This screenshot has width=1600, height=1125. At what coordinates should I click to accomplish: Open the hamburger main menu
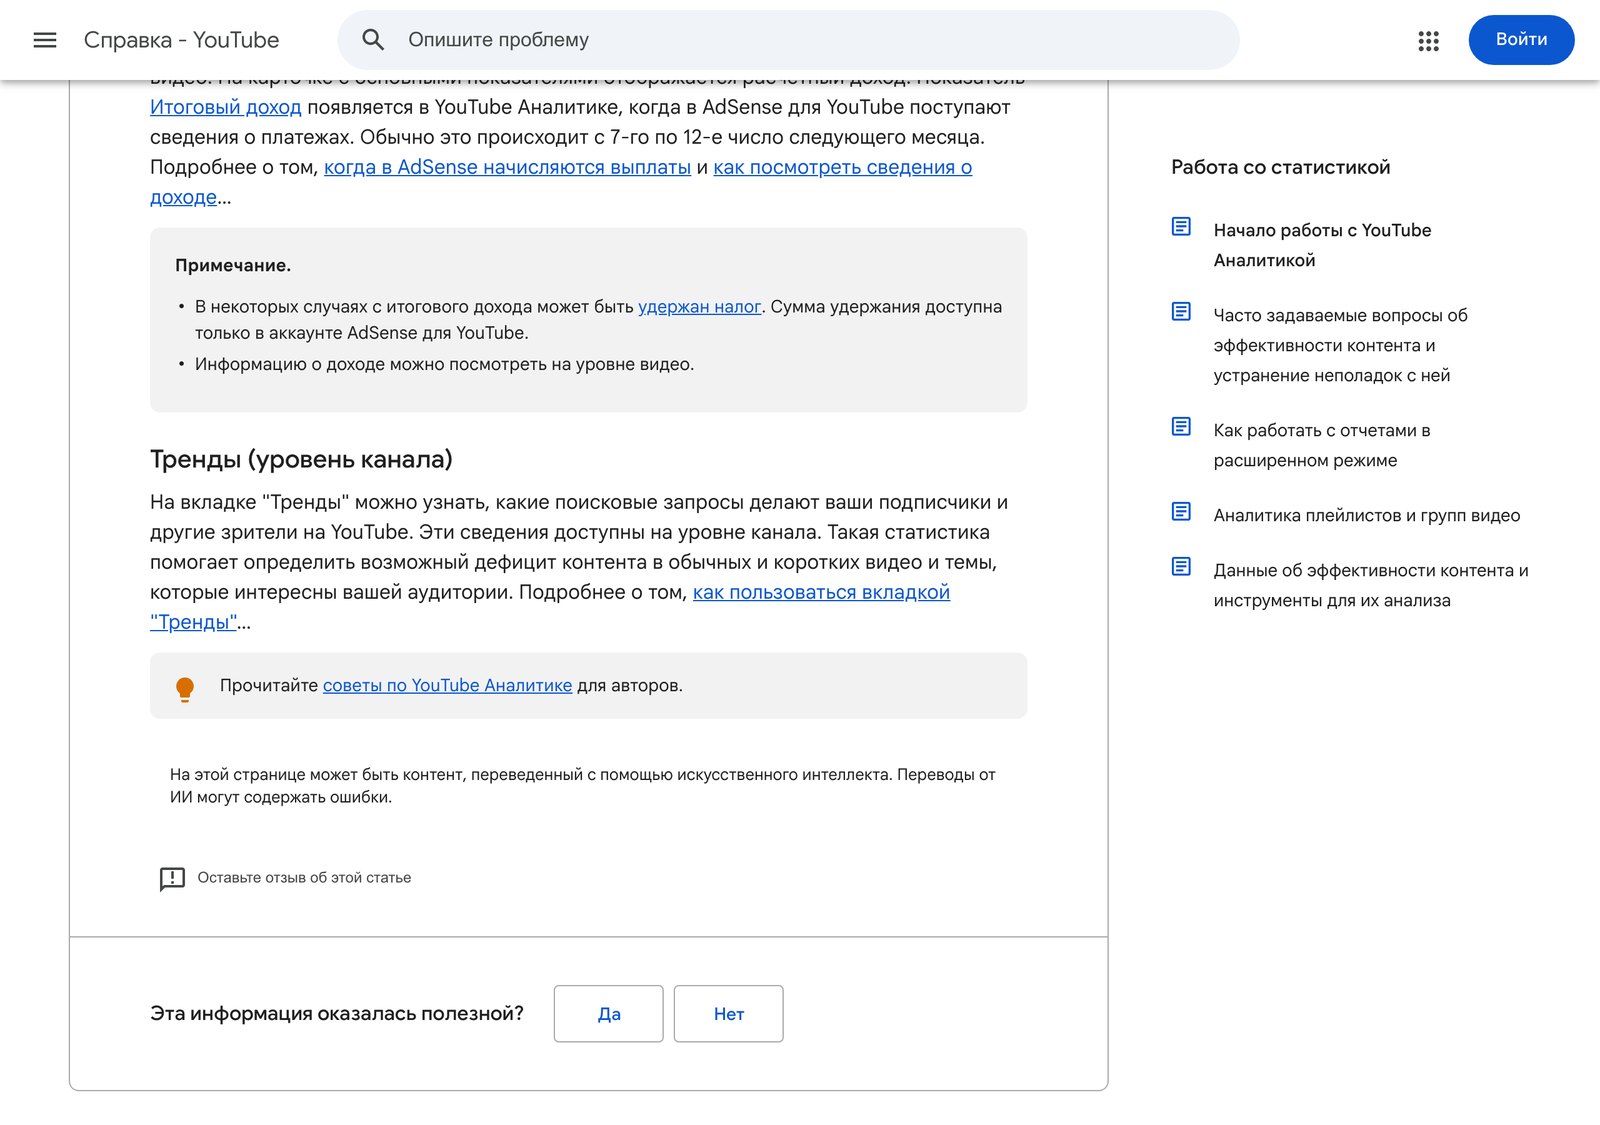click(x=45, y=40)
